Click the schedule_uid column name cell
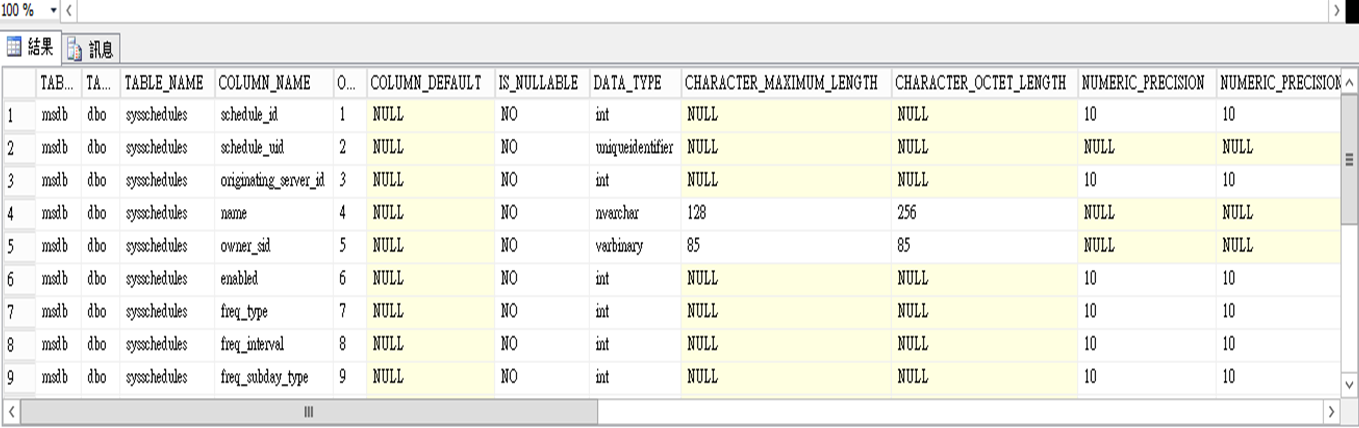Screen dimensions: 1359x428 253,148
